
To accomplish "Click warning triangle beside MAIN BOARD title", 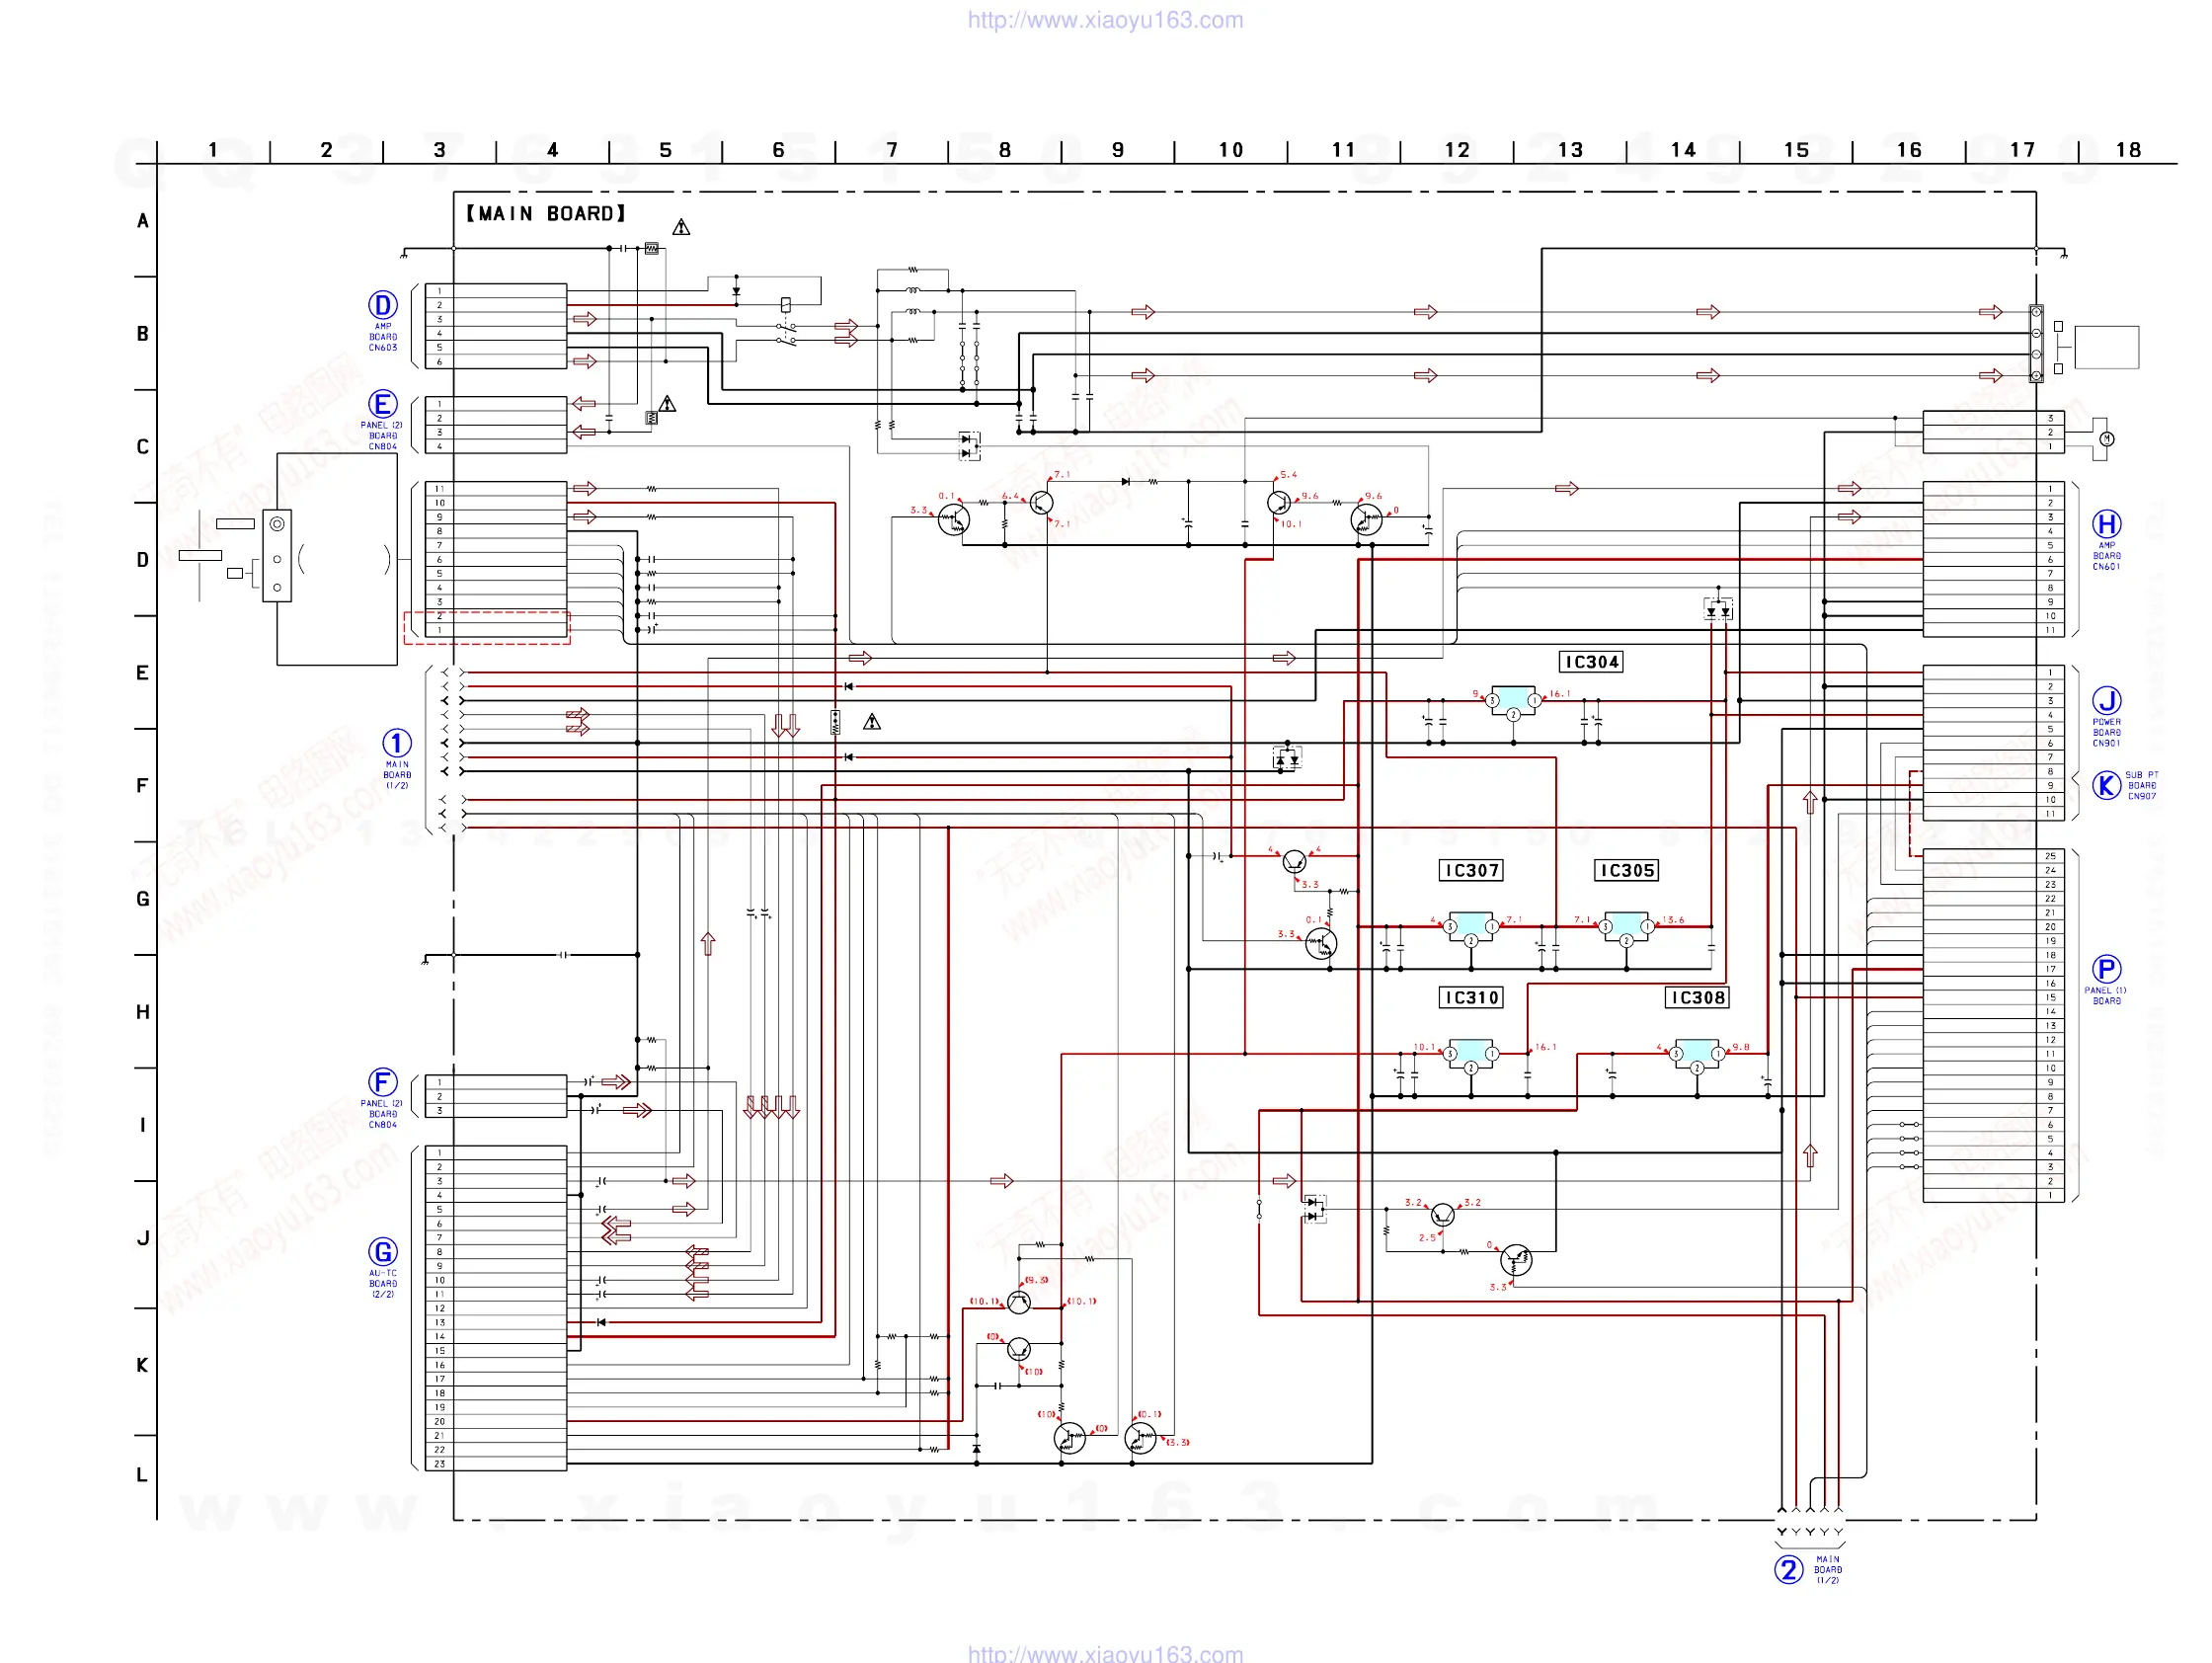I will 681,228.
